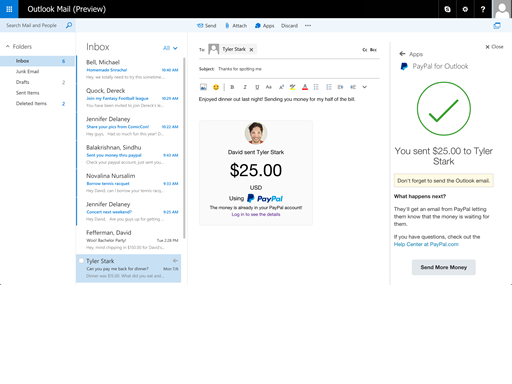Open Jennifer Delaney's Concert next weekend email
This screenshot has height=384, width=512.
[x=129, y=211]
